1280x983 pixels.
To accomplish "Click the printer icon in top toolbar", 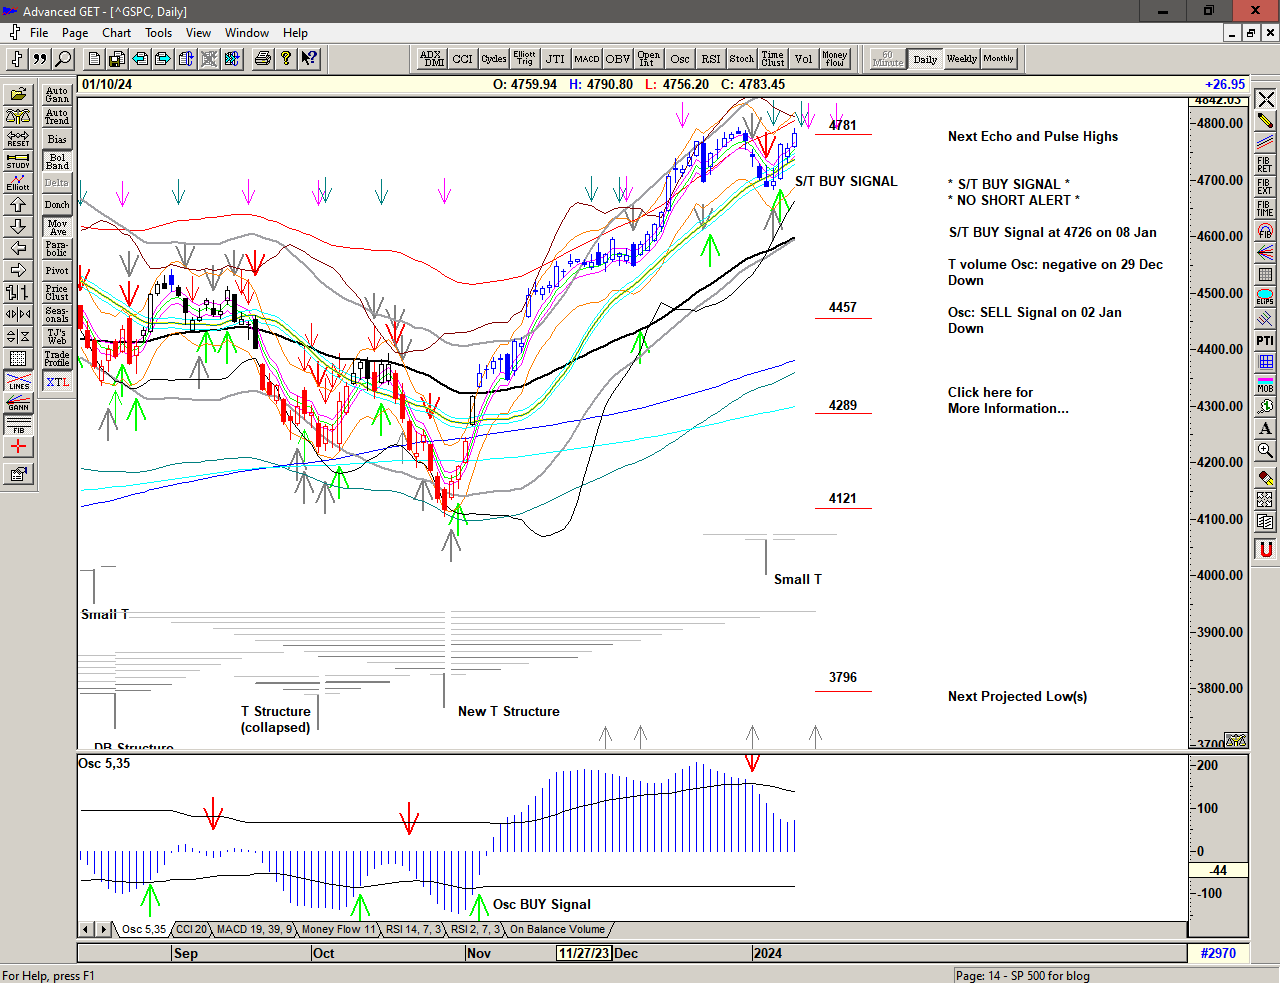I will [x=262, y=59].
